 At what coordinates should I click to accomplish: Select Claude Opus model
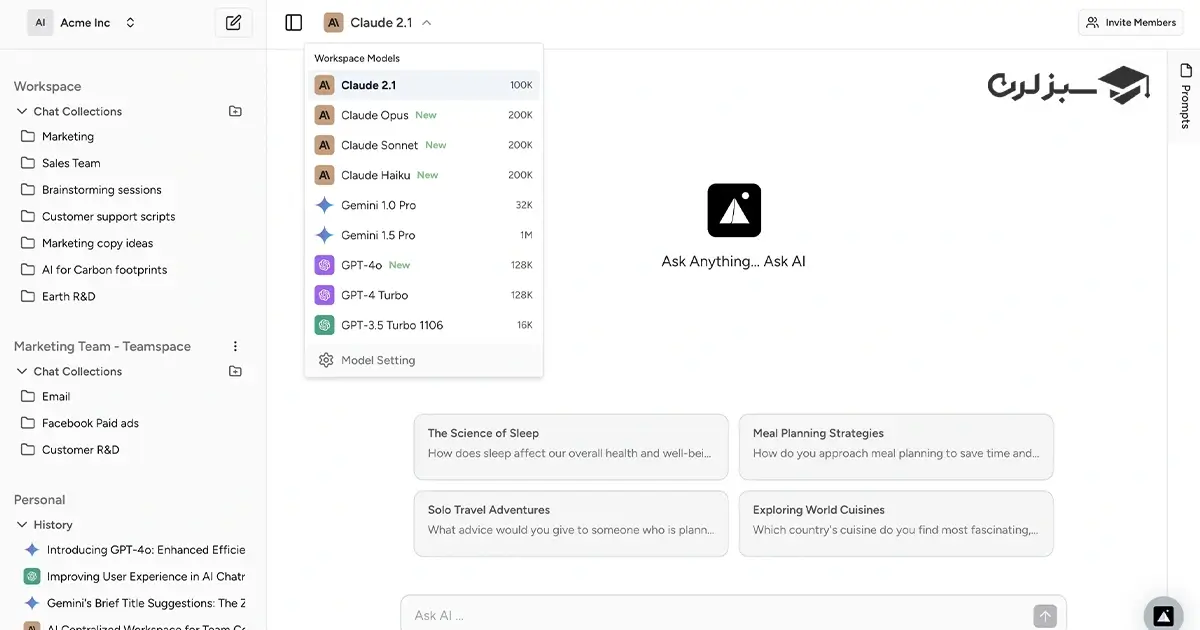click(424, 115)
